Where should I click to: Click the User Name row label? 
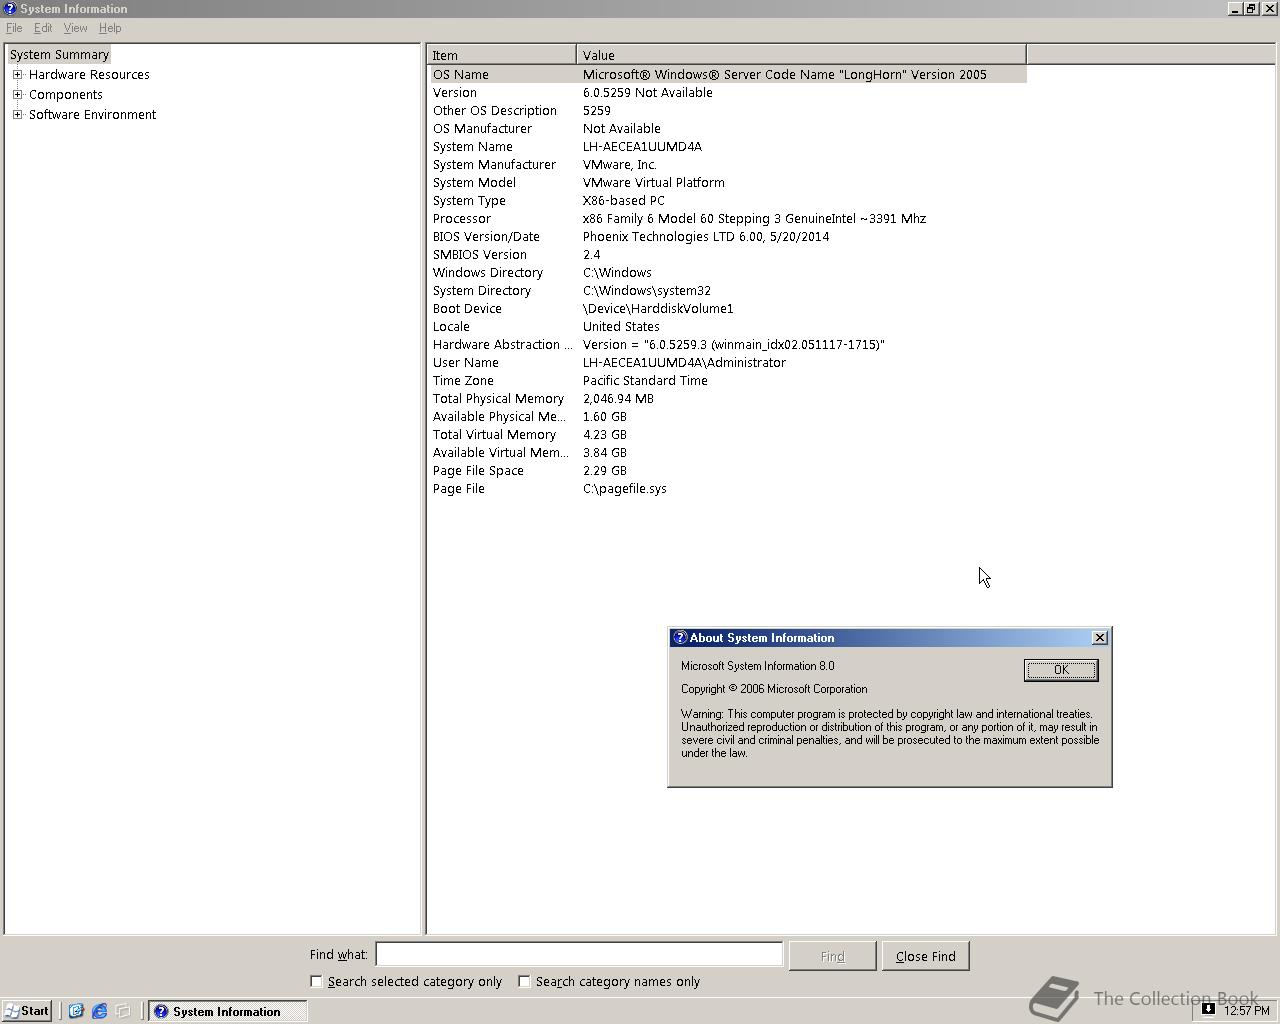(466, 362)
